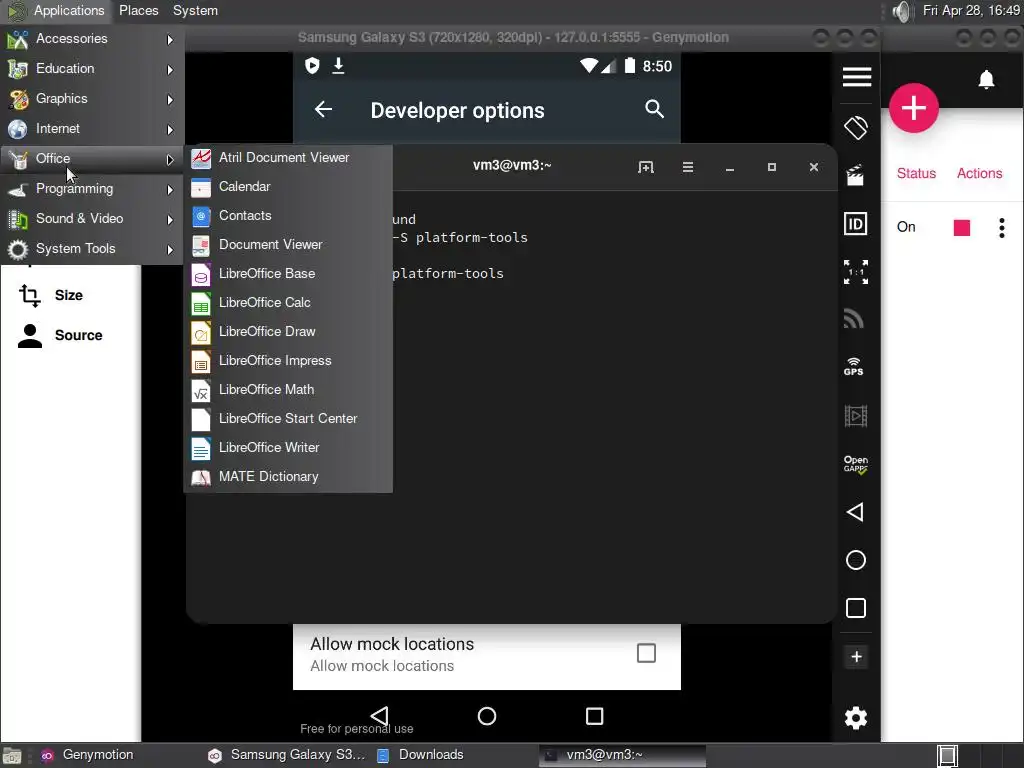The width and height of the screenshot is (1024, 768).
Task: Switch to vm3@vm3 terminal in taskbar
Action: pyautogui.click(x=622, y=755)
